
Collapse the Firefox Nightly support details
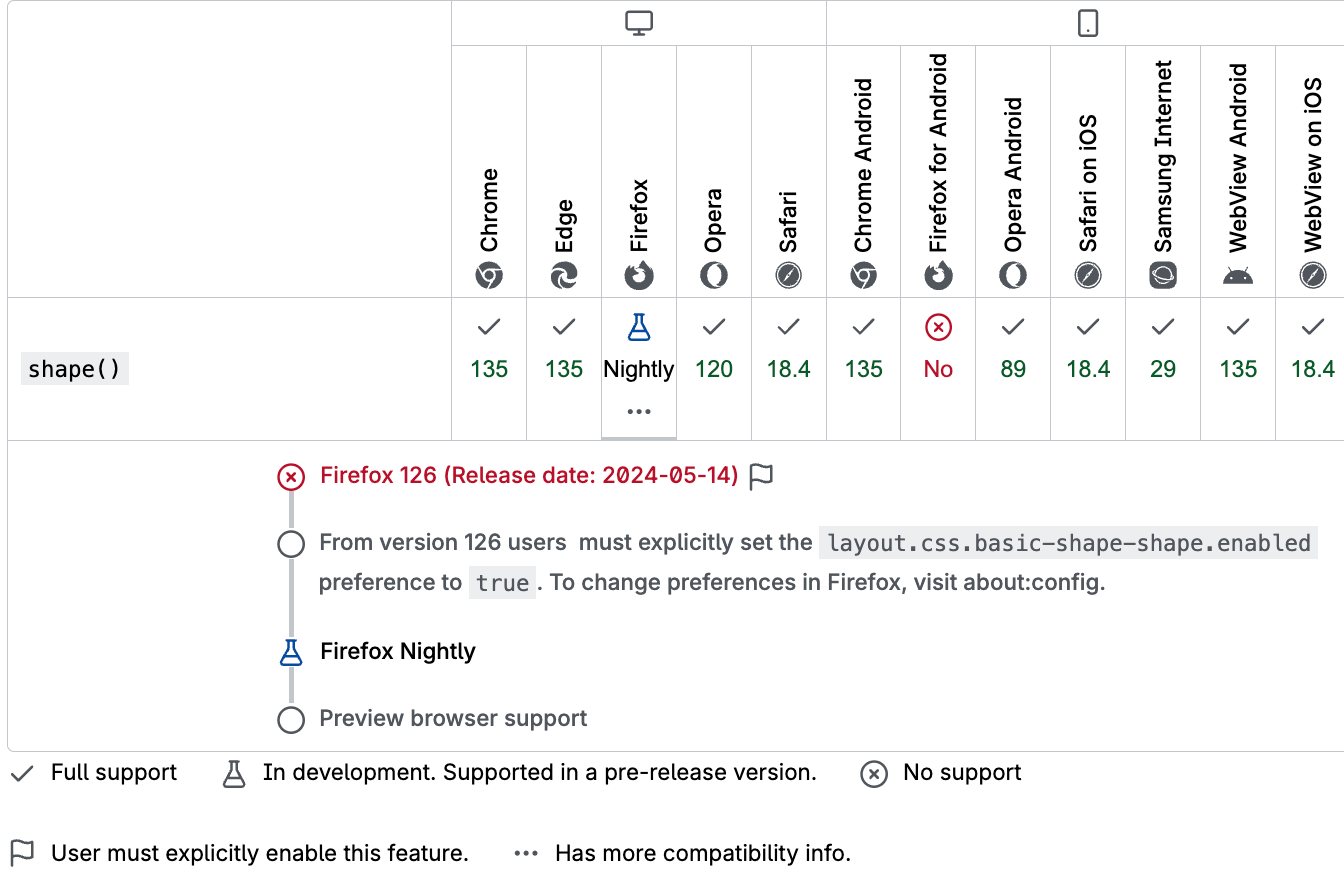tap(639, 368)
